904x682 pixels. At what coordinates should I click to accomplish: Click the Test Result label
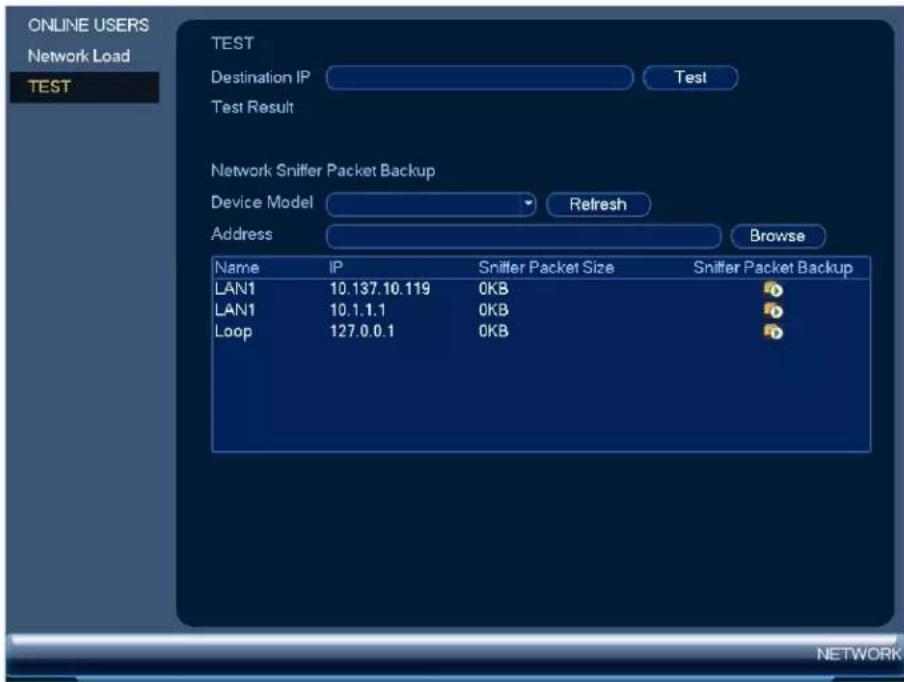253,107
